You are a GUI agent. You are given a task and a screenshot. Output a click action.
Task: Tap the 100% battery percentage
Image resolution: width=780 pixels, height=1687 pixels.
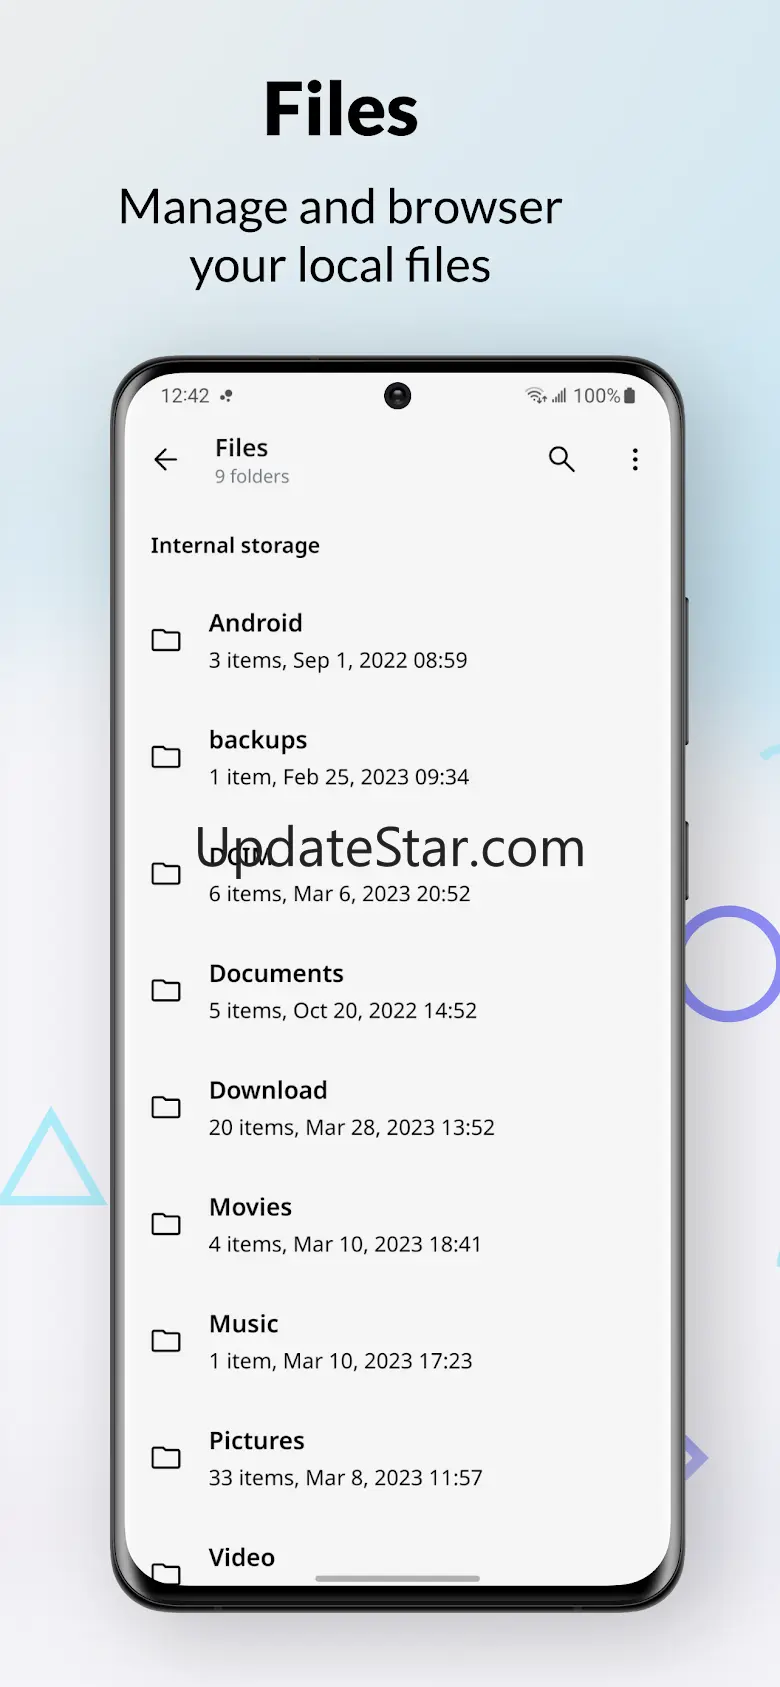(596, 396)
